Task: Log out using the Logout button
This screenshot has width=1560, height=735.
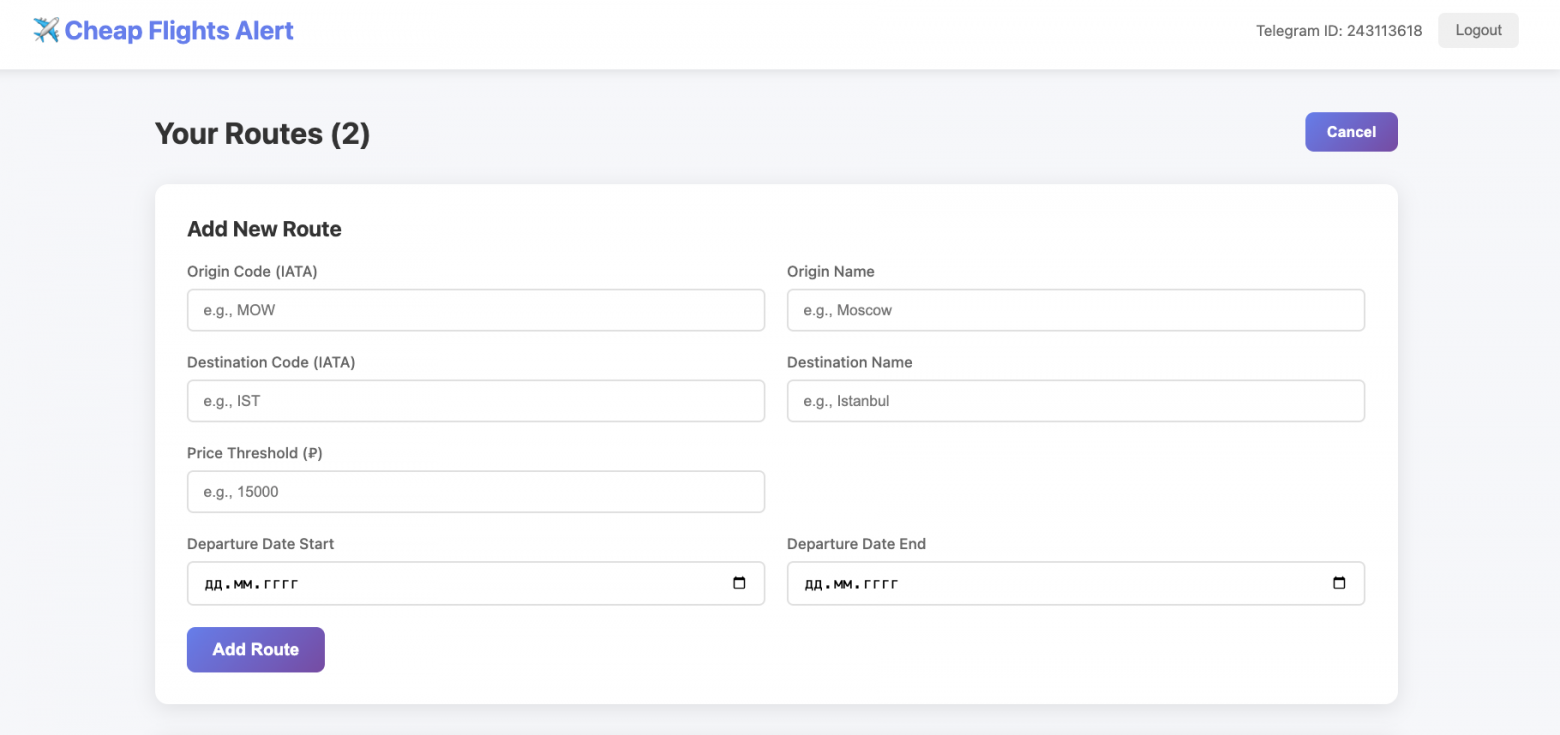Action: [x=1478, y=30]
